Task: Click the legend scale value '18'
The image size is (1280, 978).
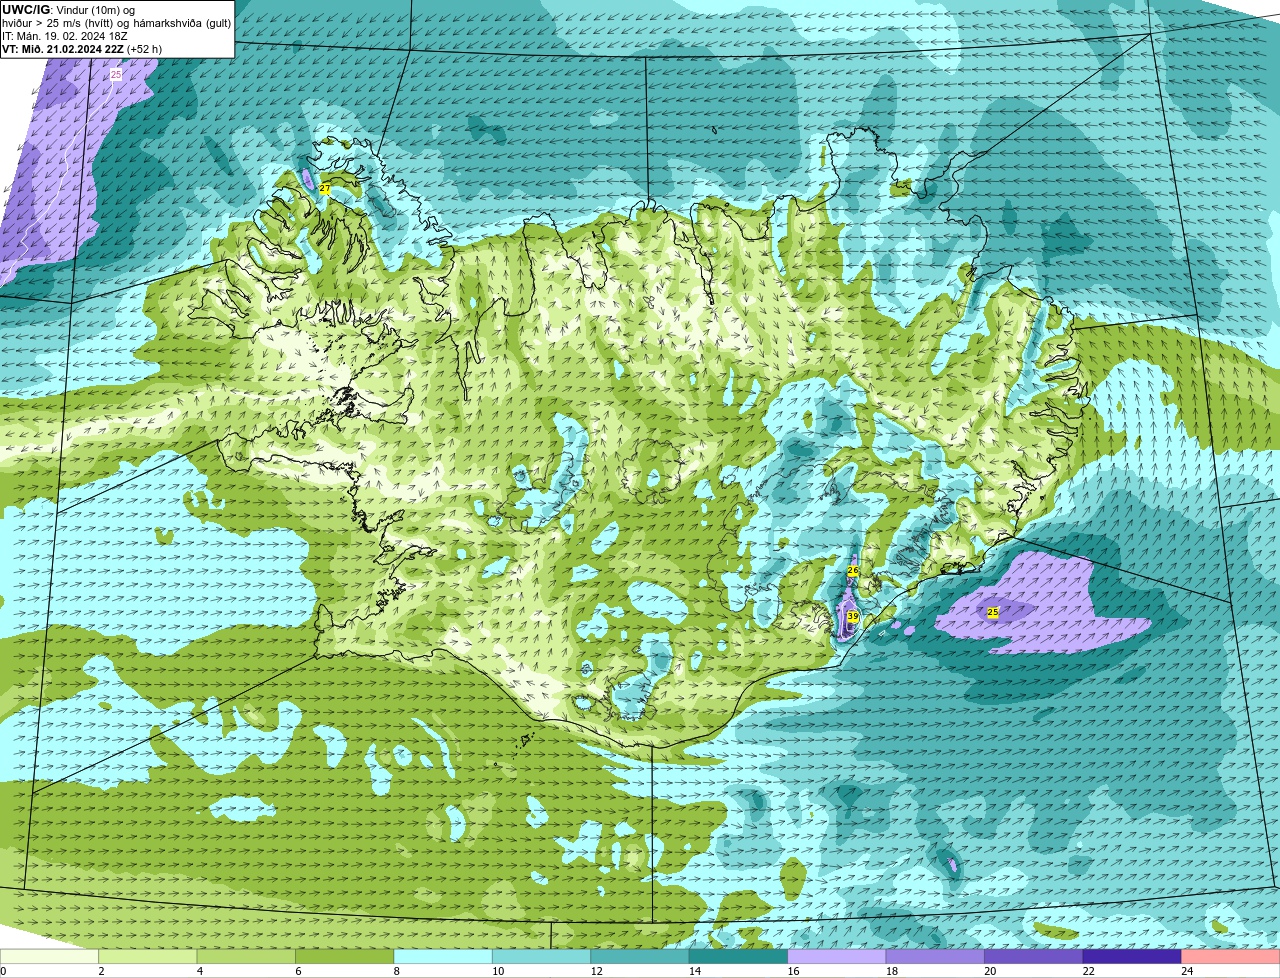Action: 892,971
